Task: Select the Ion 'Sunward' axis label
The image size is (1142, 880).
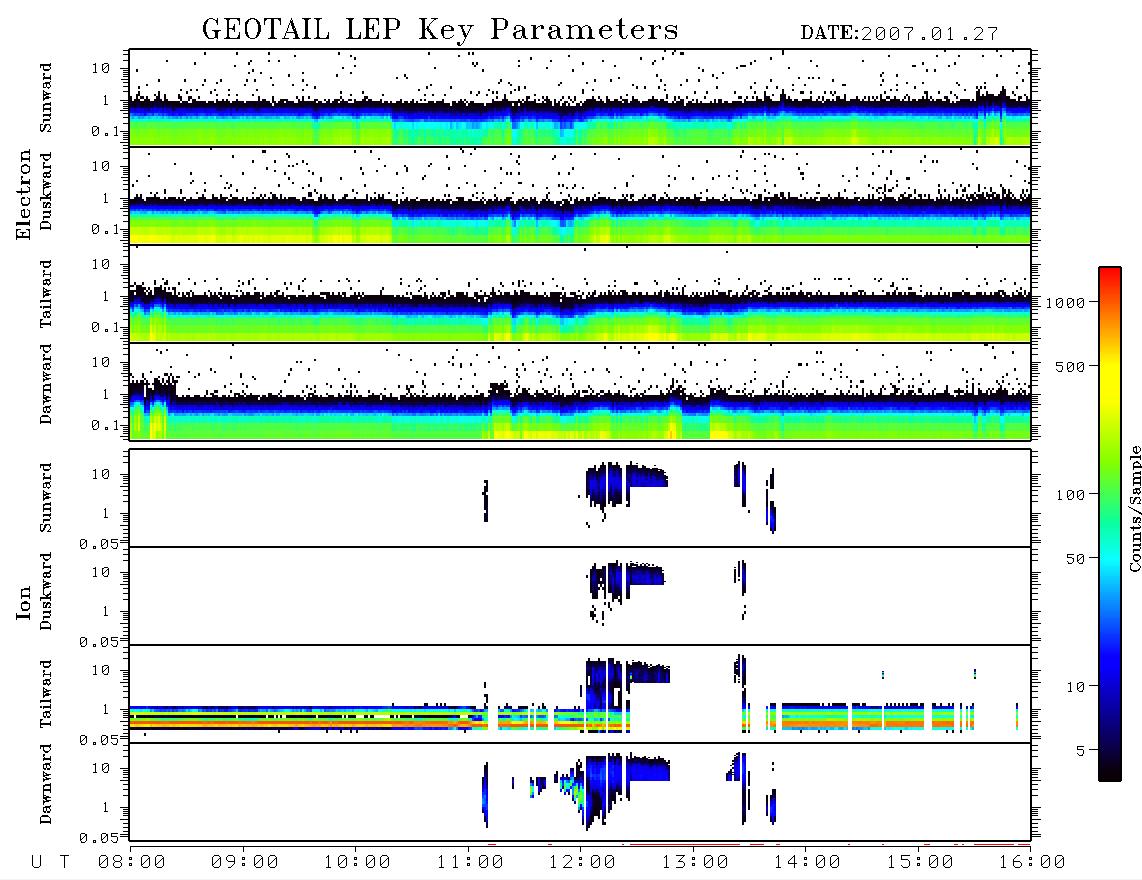Action: 46,498
